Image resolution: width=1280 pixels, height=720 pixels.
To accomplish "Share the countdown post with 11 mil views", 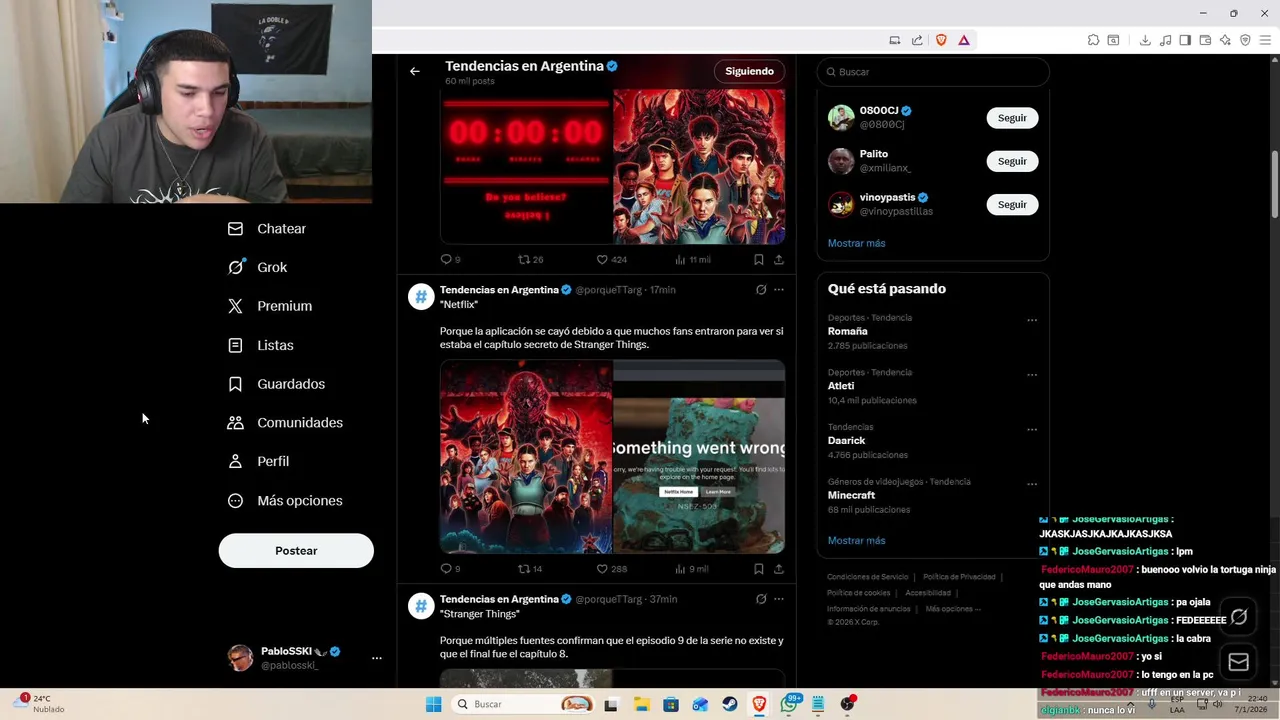I will [x=778, y=259].
